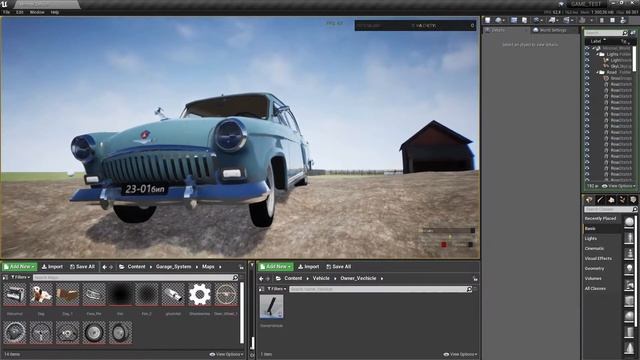Click Vehicle in the right breadcrumb path

pyautogui.click(x=321, y=278)
